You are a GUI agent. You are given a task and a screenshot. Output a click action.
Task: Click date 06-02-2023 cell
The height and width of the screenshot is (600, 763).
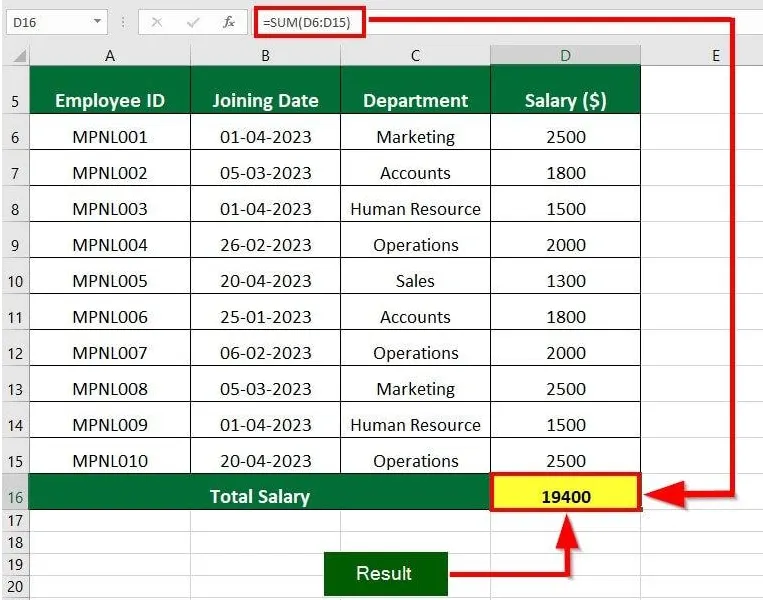(265, 348)
